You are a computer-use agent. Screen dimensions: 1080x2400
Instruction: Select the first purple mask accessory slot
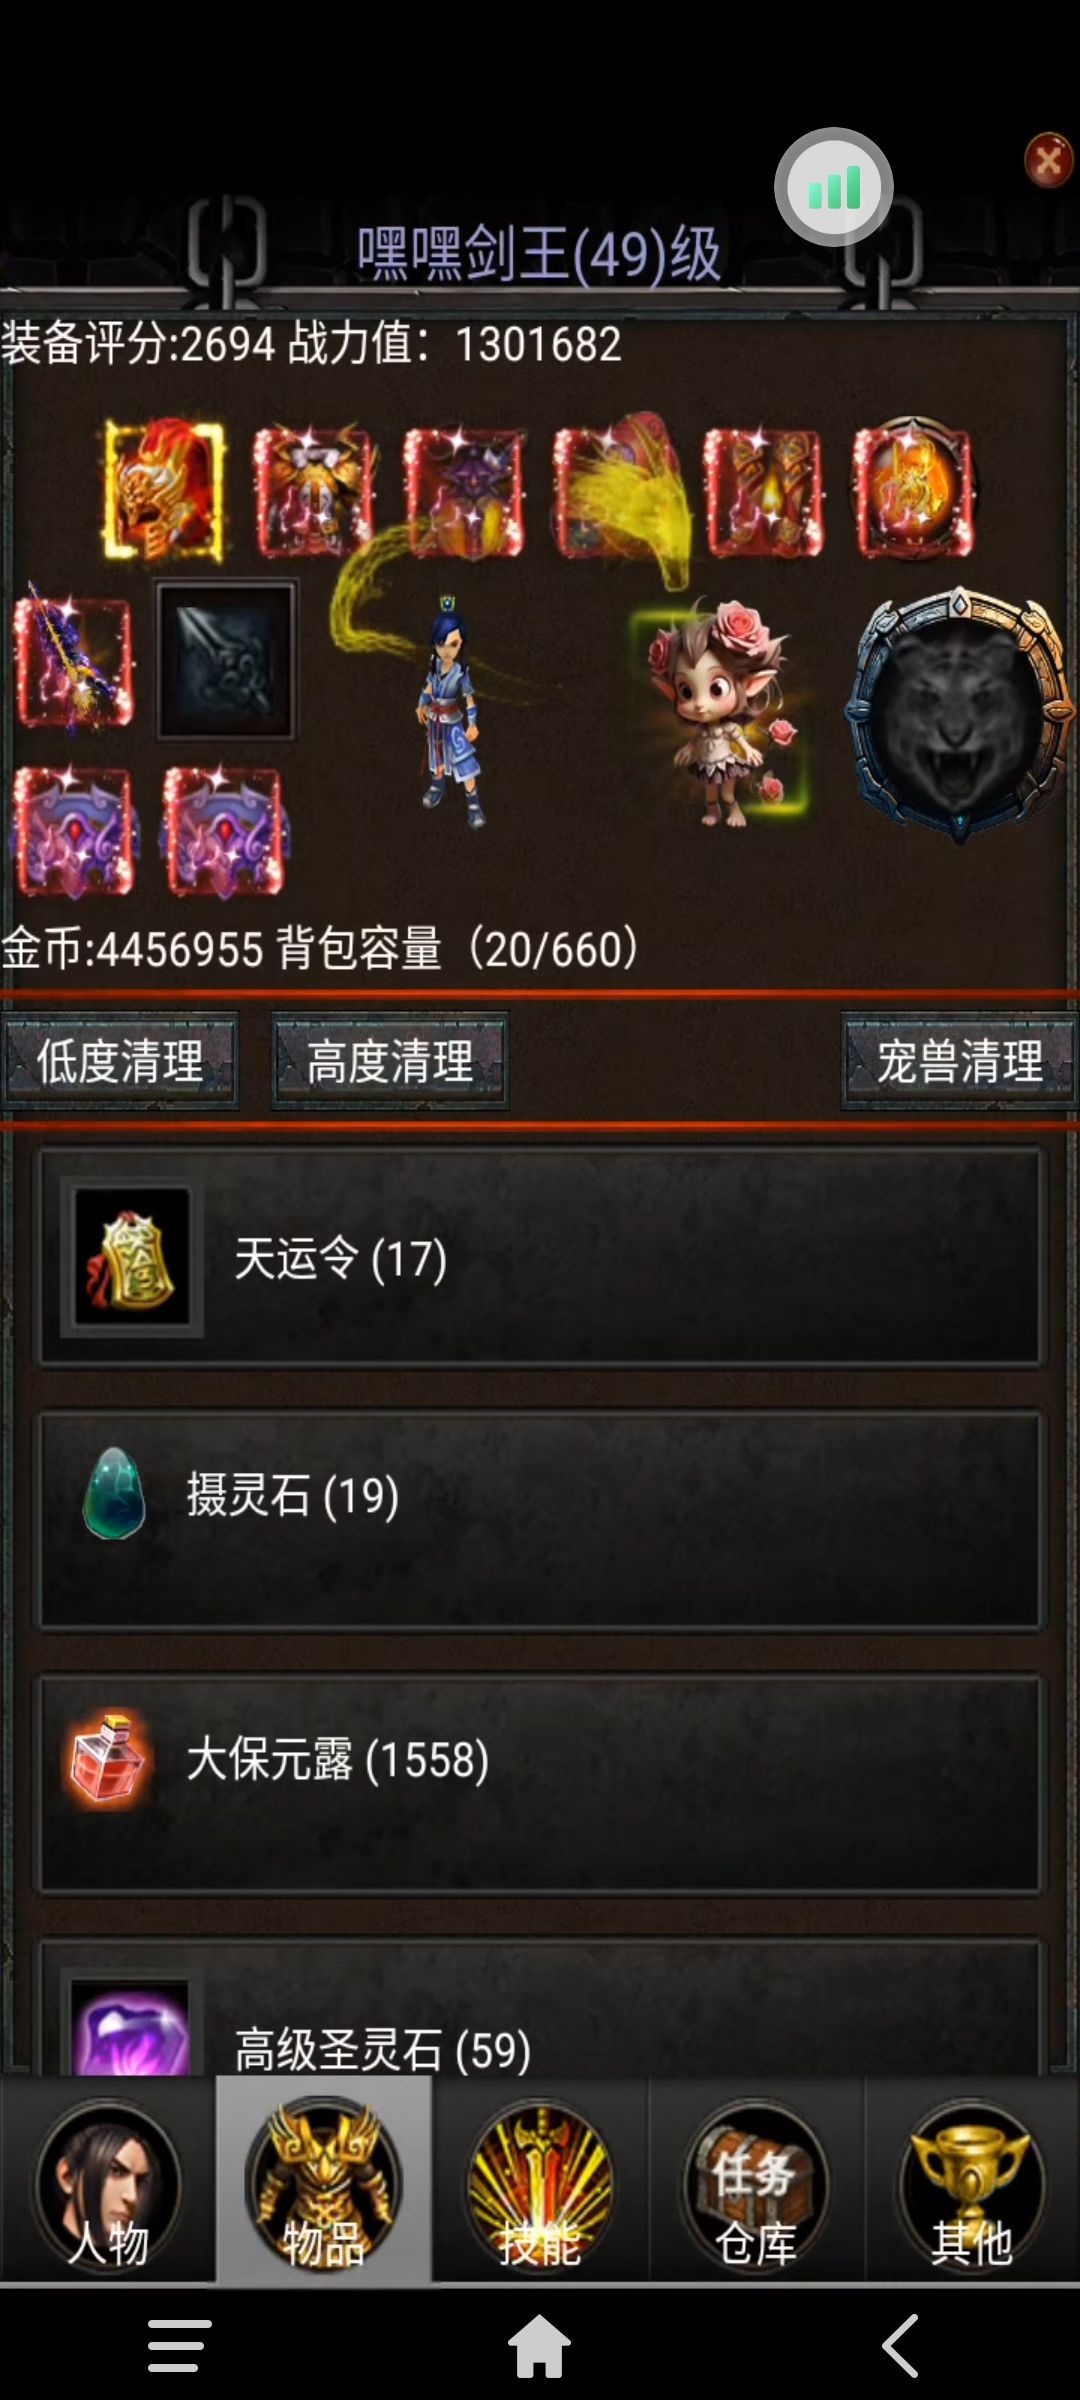[x=73, y=832]
